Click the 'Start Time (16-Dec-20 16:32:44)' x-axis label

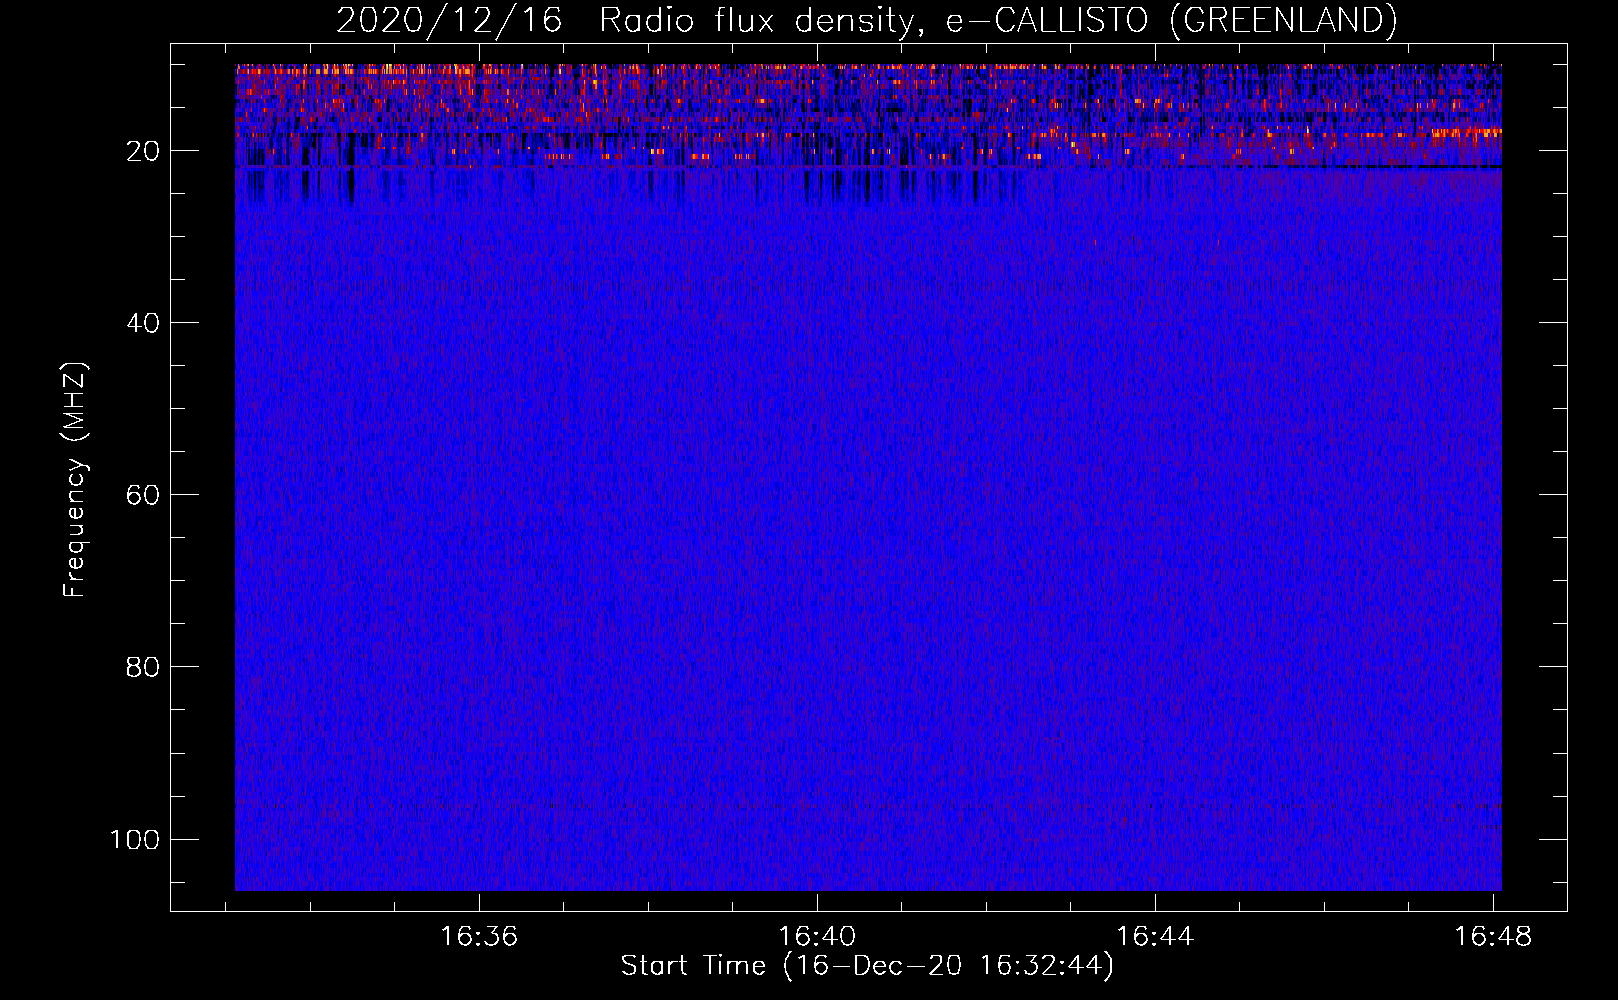pos(867,966)
